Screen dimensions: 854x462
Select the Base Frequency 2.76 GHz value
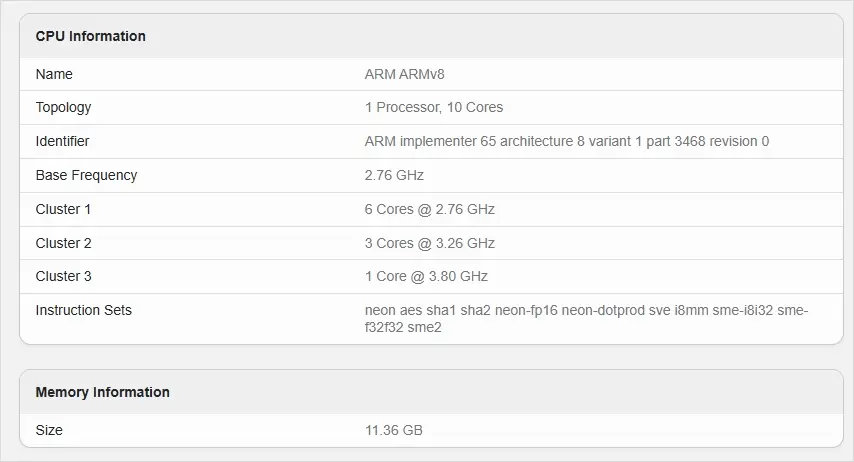(394, 175)
